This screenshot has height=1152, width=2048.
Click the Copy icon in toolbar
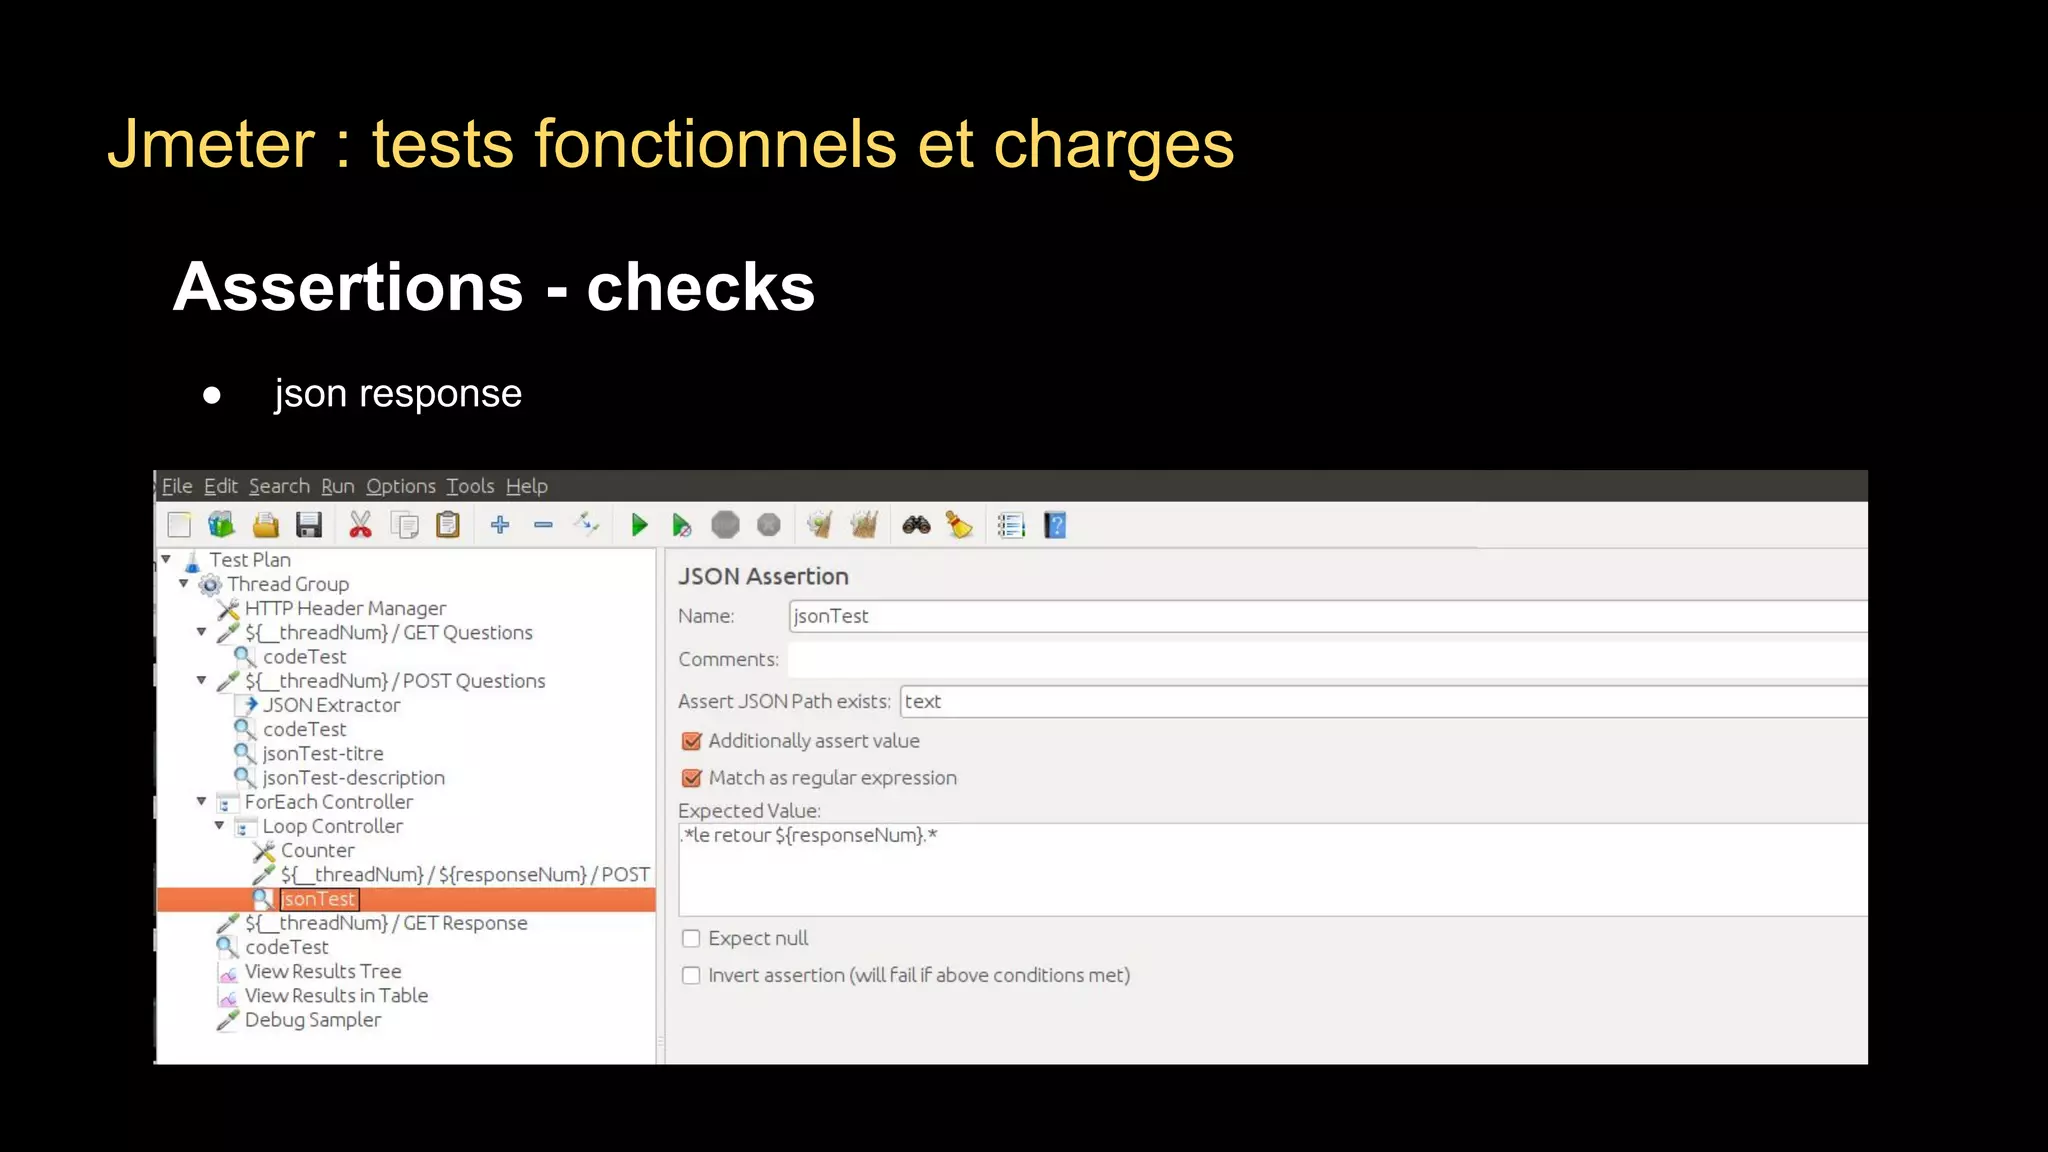[405, 525]
